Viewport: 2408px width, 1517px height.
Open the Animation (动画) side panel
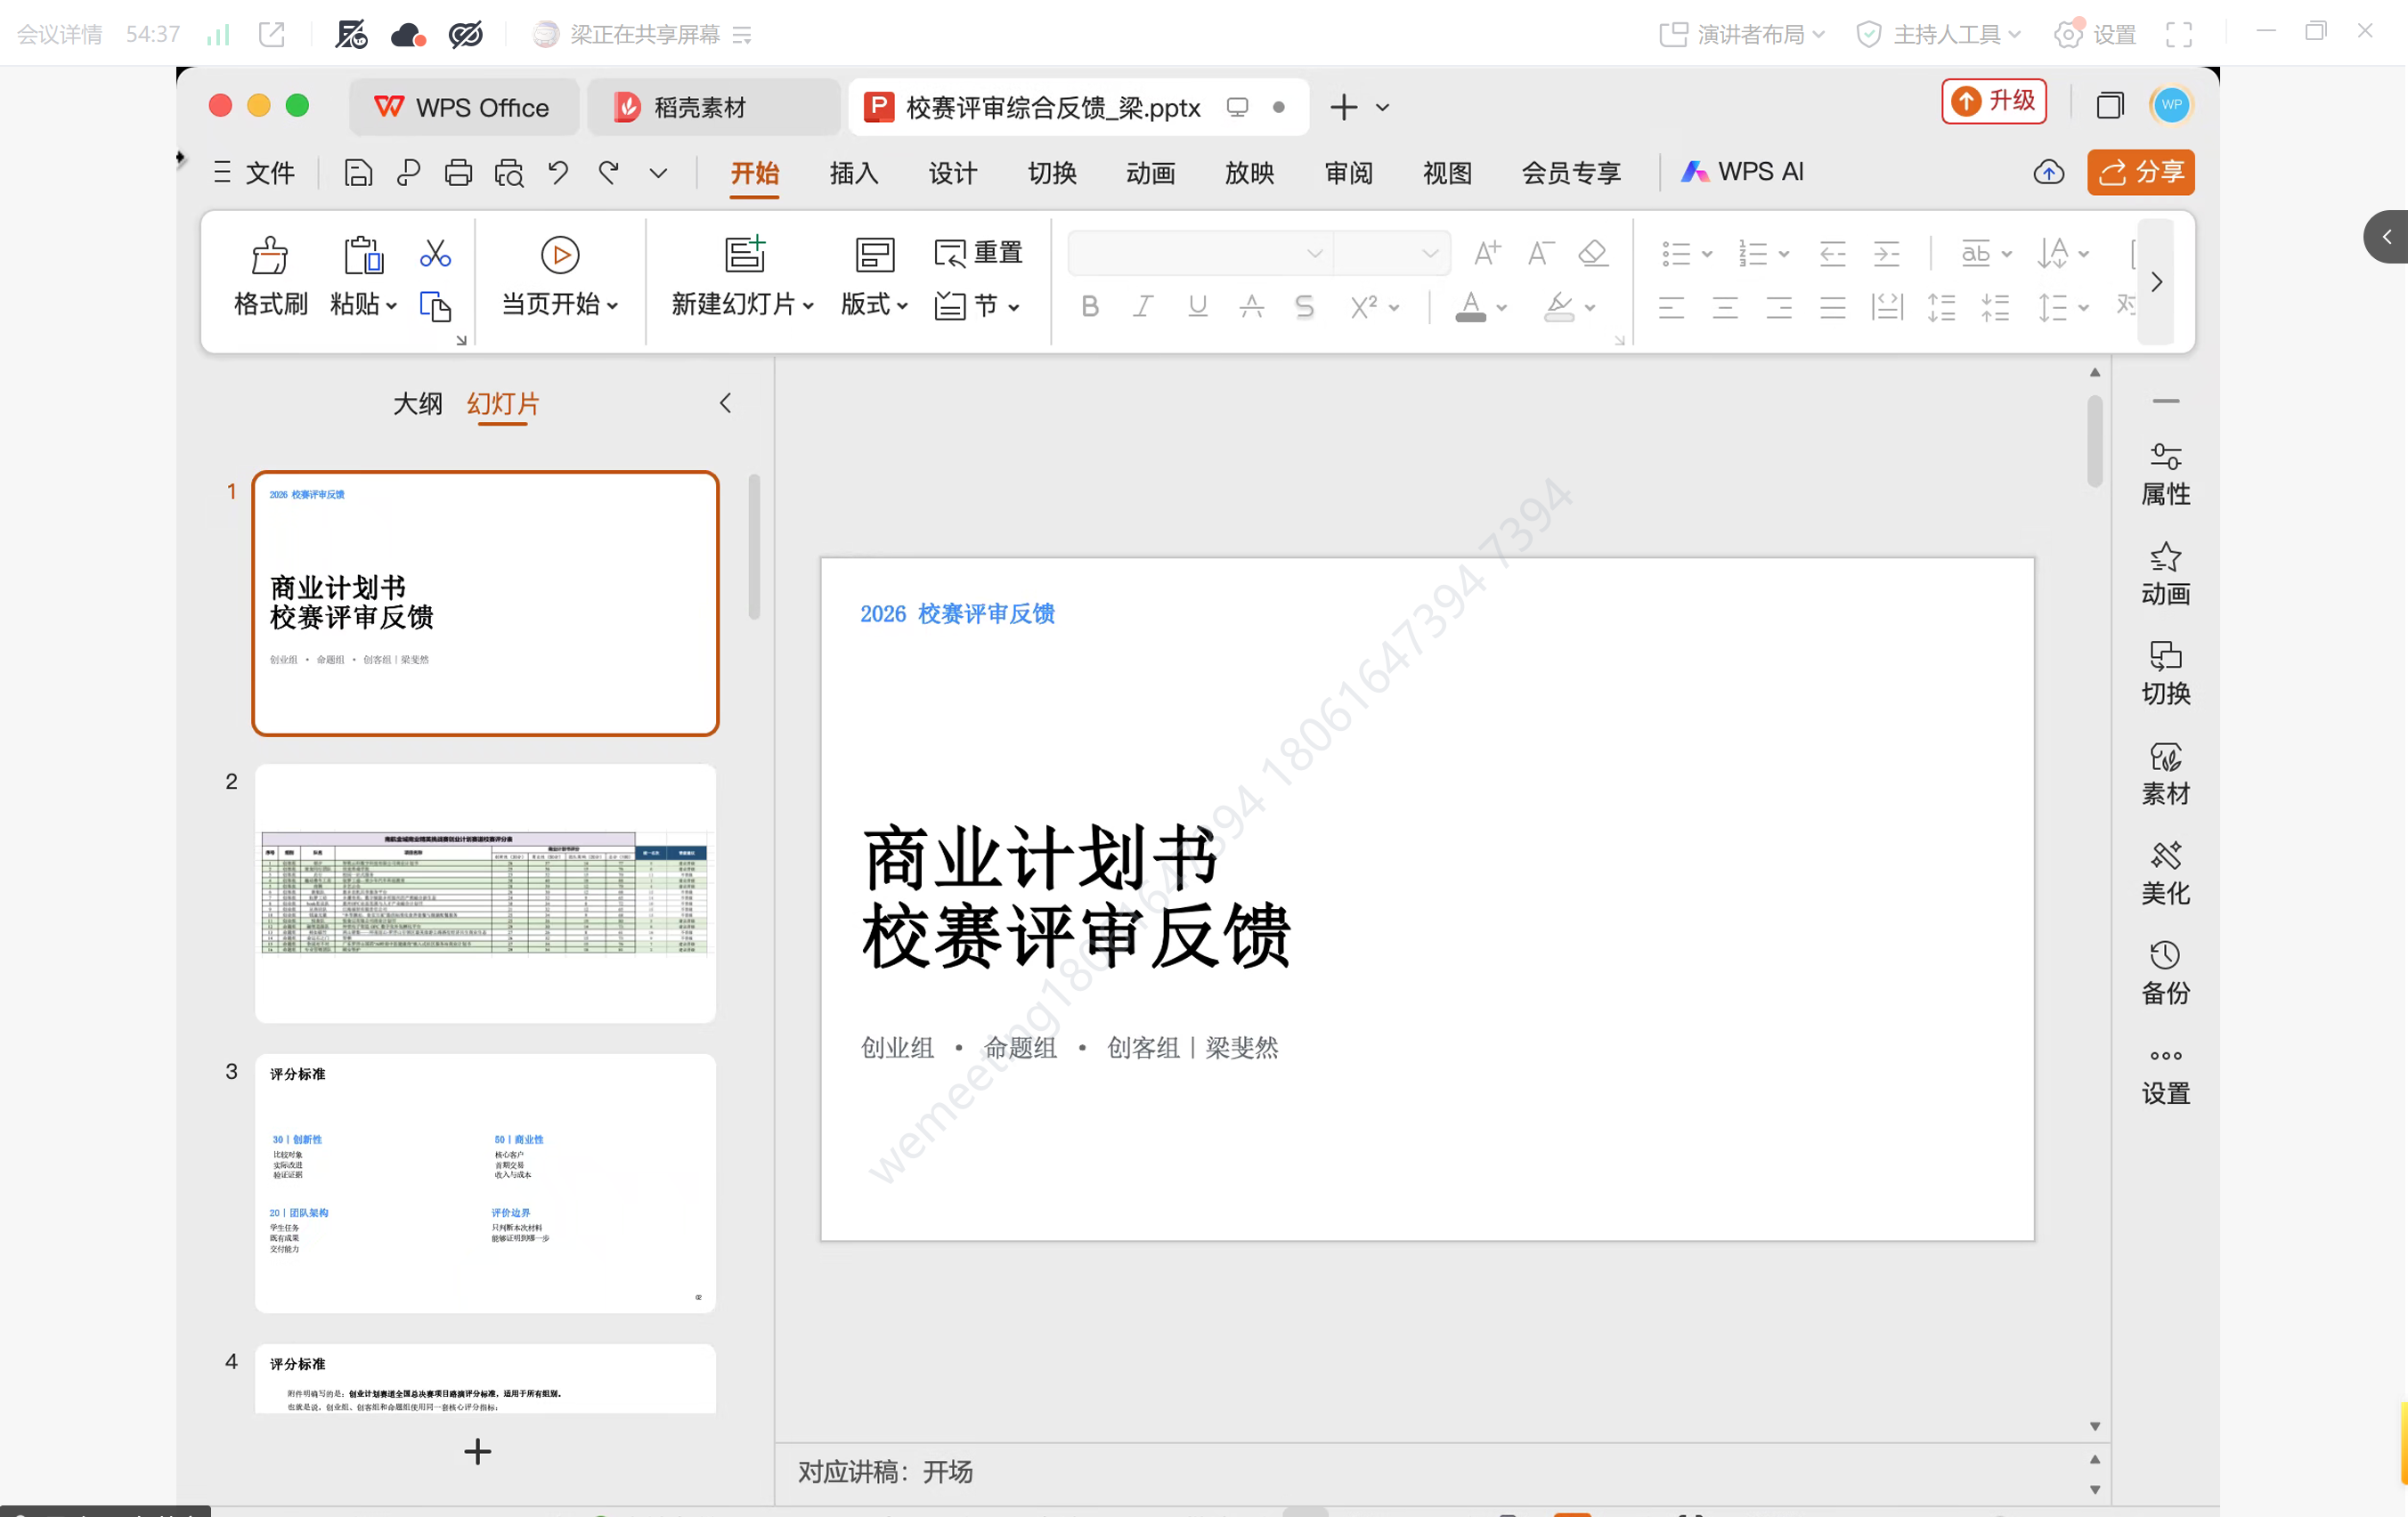pos(2166,575)
